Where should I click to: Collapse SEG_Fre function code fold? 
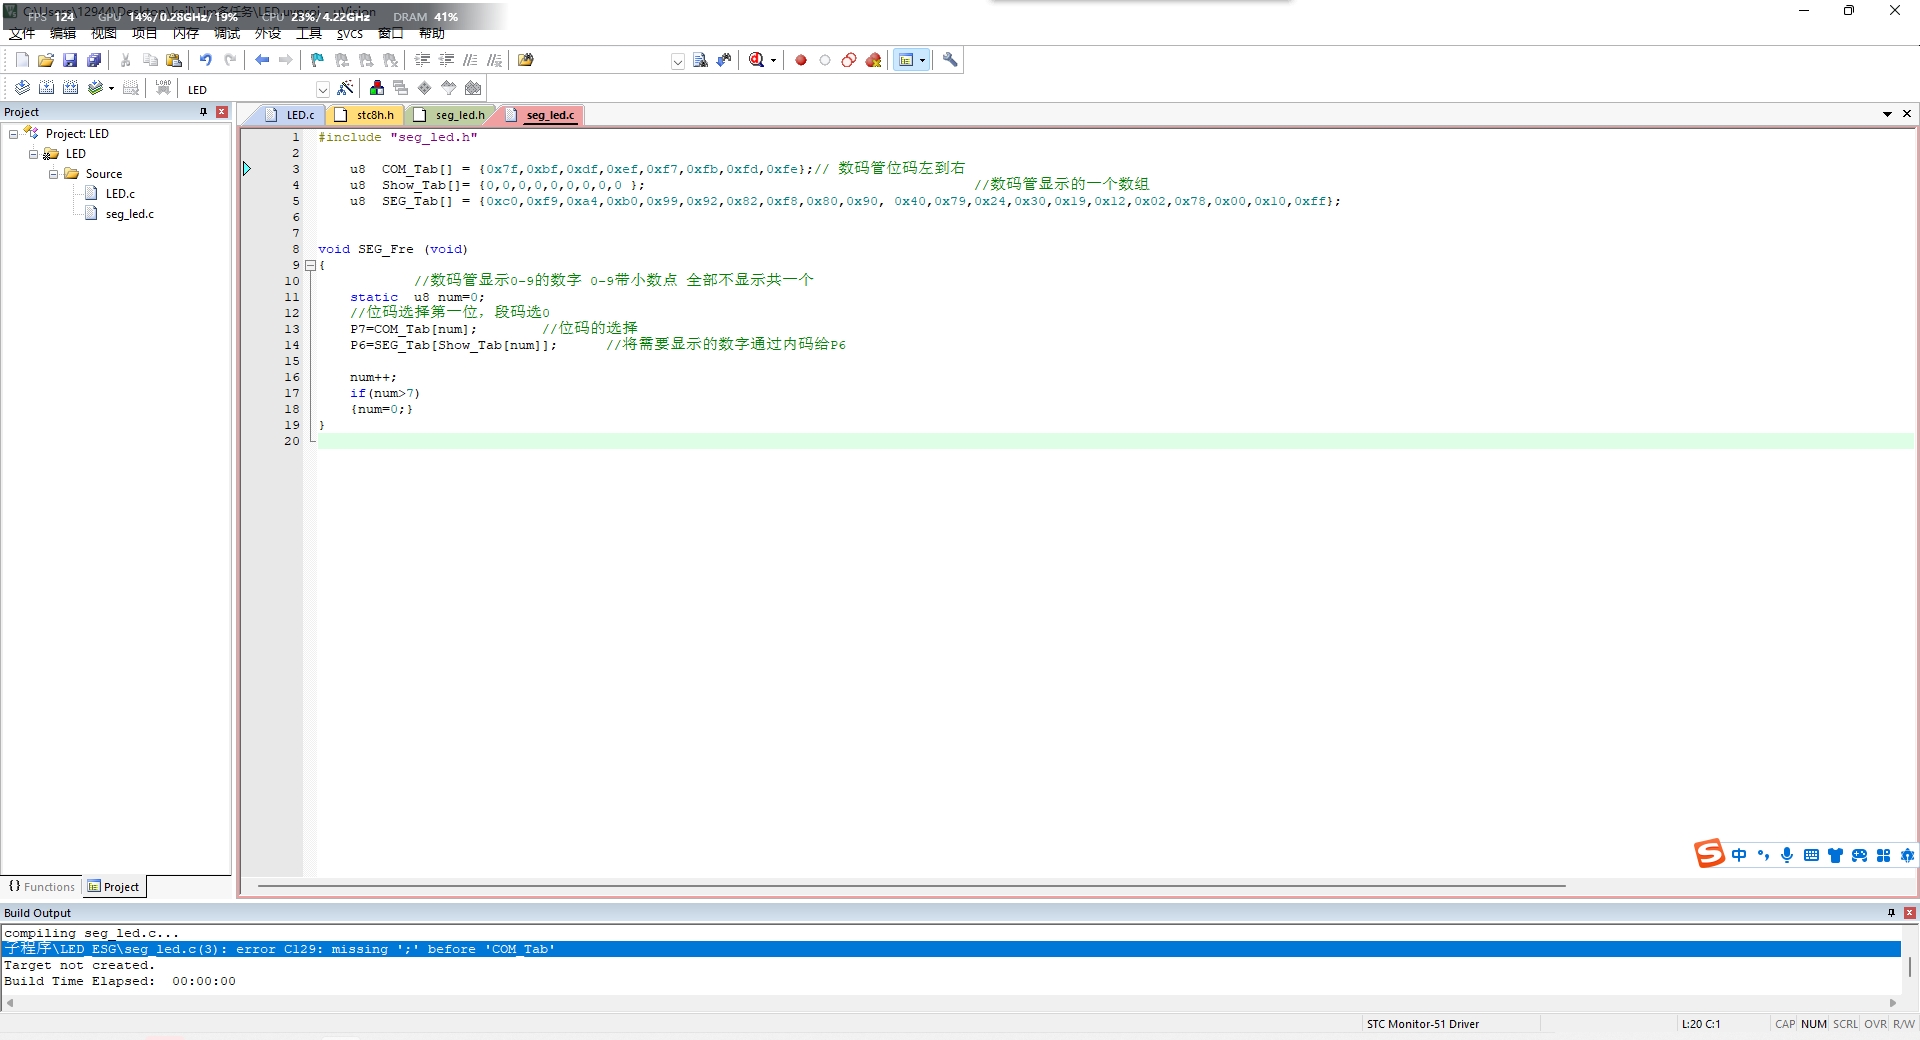[310, 265]
